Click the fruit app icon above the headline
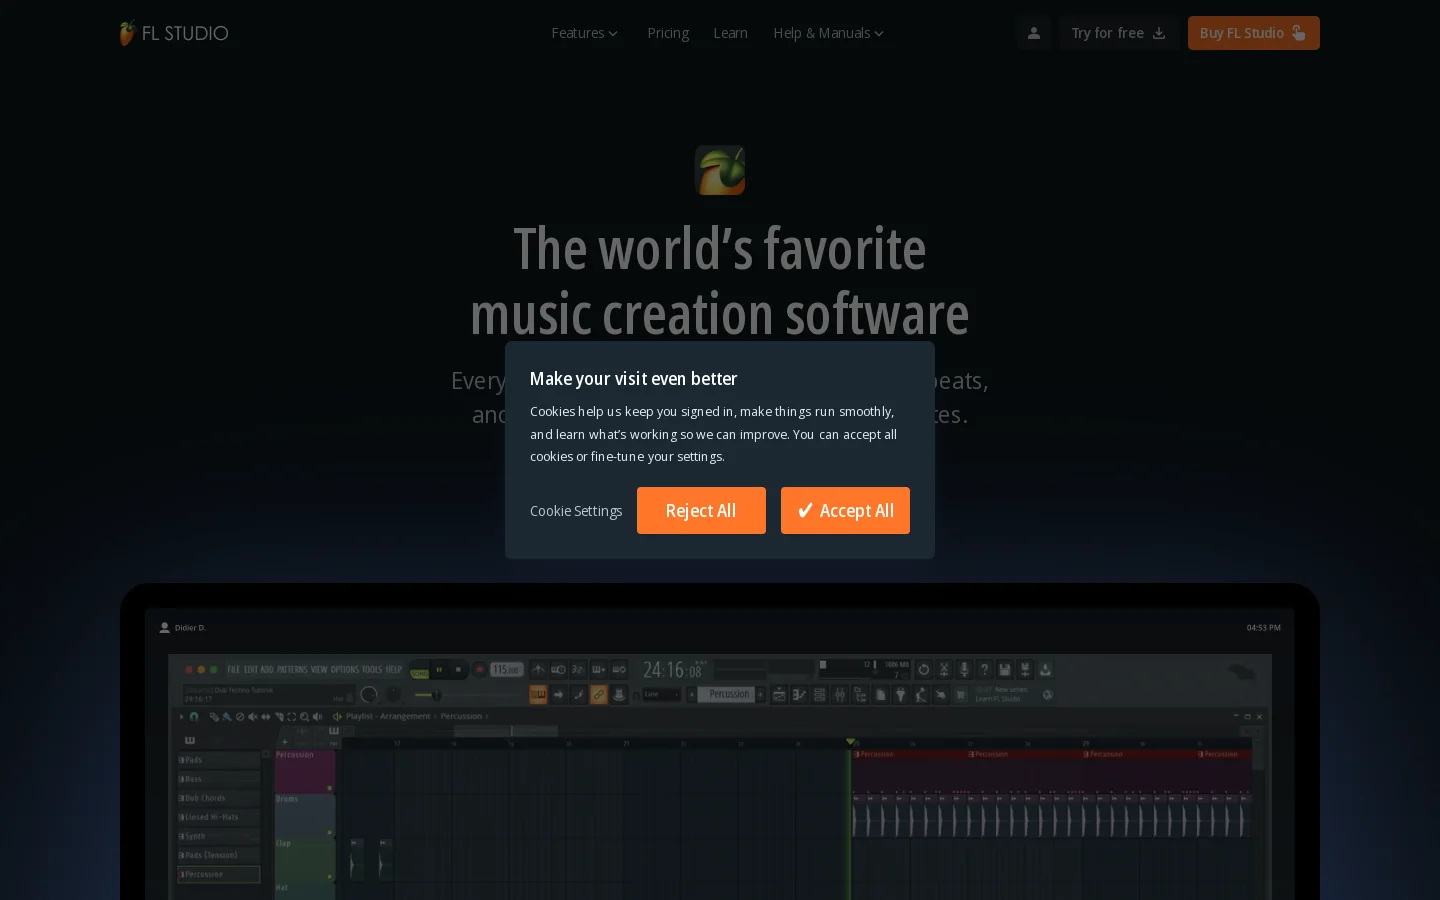Viewport: 1440px width, 900px height. tap(720, 170)
